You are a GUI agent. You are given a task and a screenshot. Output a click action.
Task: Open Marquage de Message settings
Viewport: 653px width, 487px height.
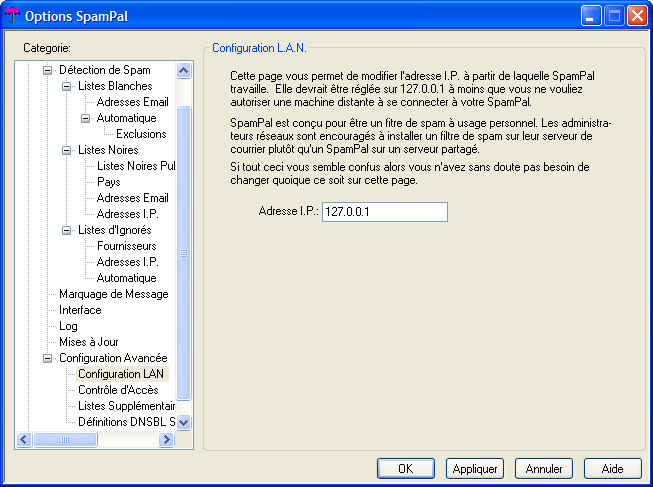click(x=114, y=294)
